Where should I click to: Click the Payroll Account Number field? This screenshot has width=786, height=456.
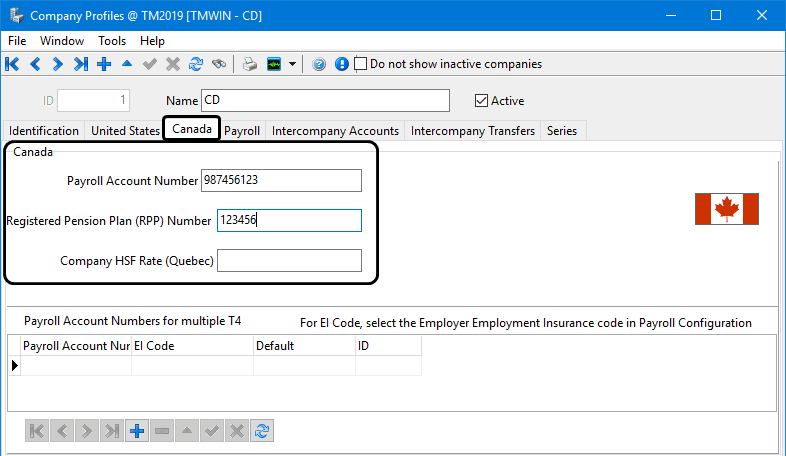(281, 180)
